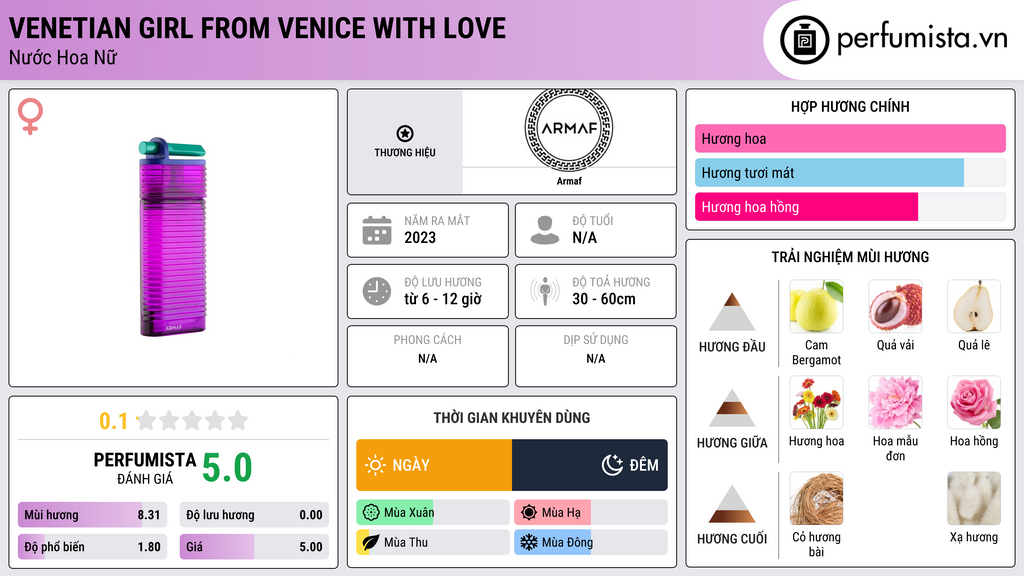Click the Quả vải lychee note thumbnail
Image resolution: width=1024 pixels, height=576 pixels.
pyautogui.click(x=895, y=306)
